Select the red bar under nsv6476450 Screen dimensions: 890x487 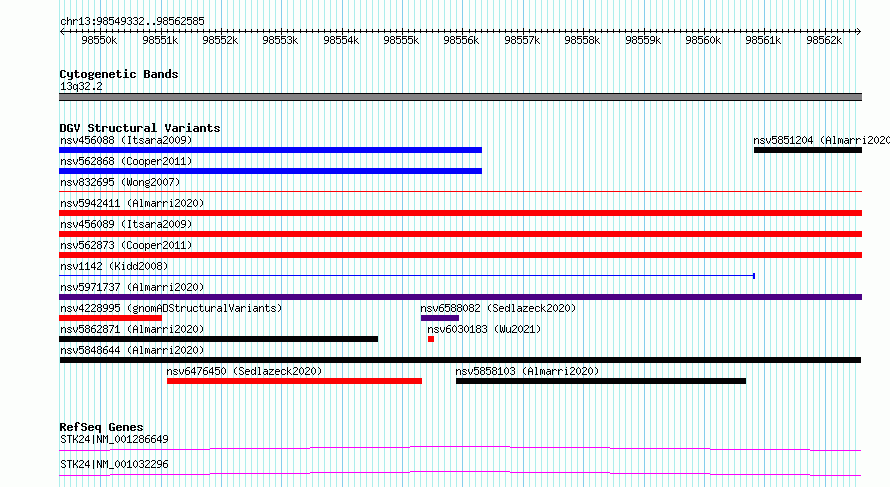point(295,381)
